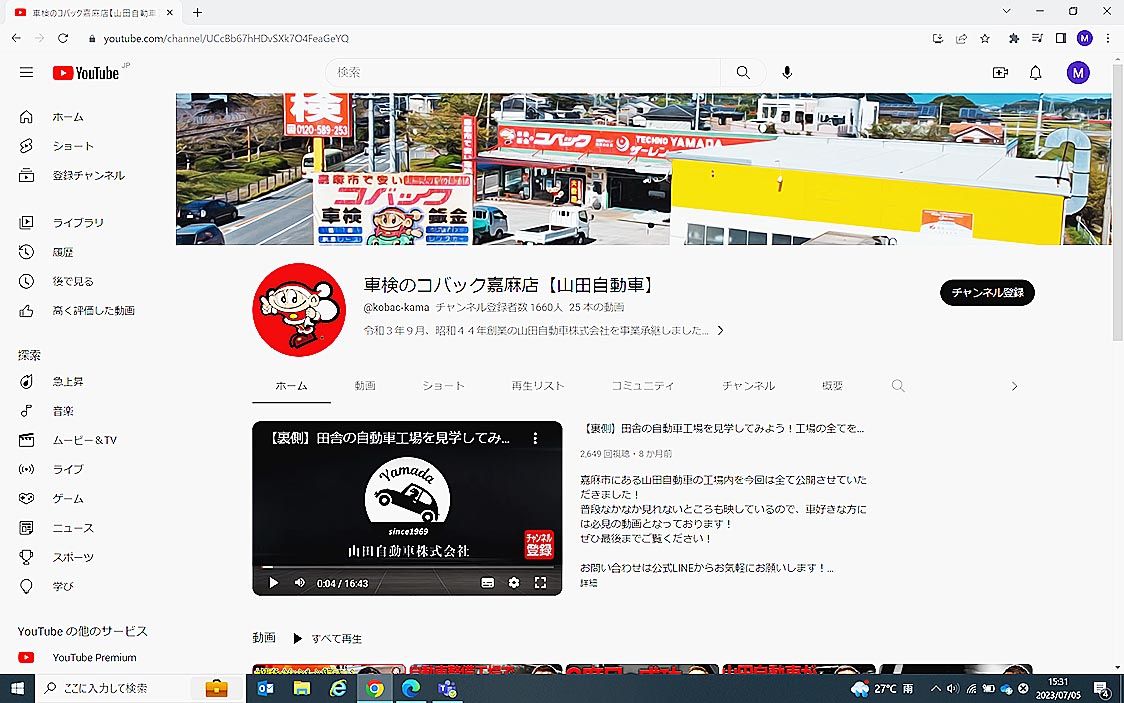
Task: Toggle subtitles on the video player
Action: click(x=487, y=583)
